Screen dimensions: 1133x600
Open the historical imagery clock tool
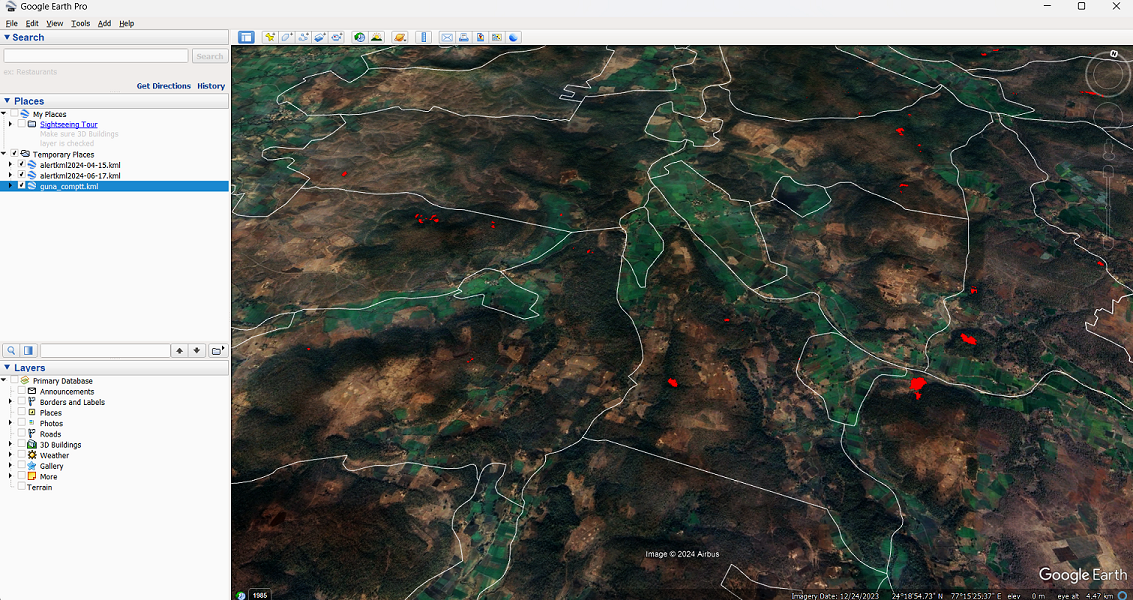[359, 37]
